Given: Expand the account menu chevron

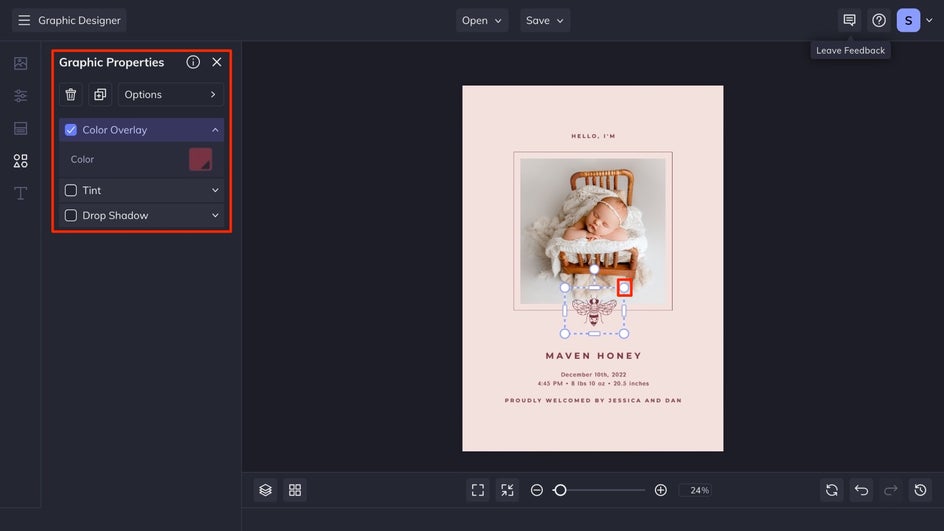Looking at the screenshot, I should tap(930, 20).
